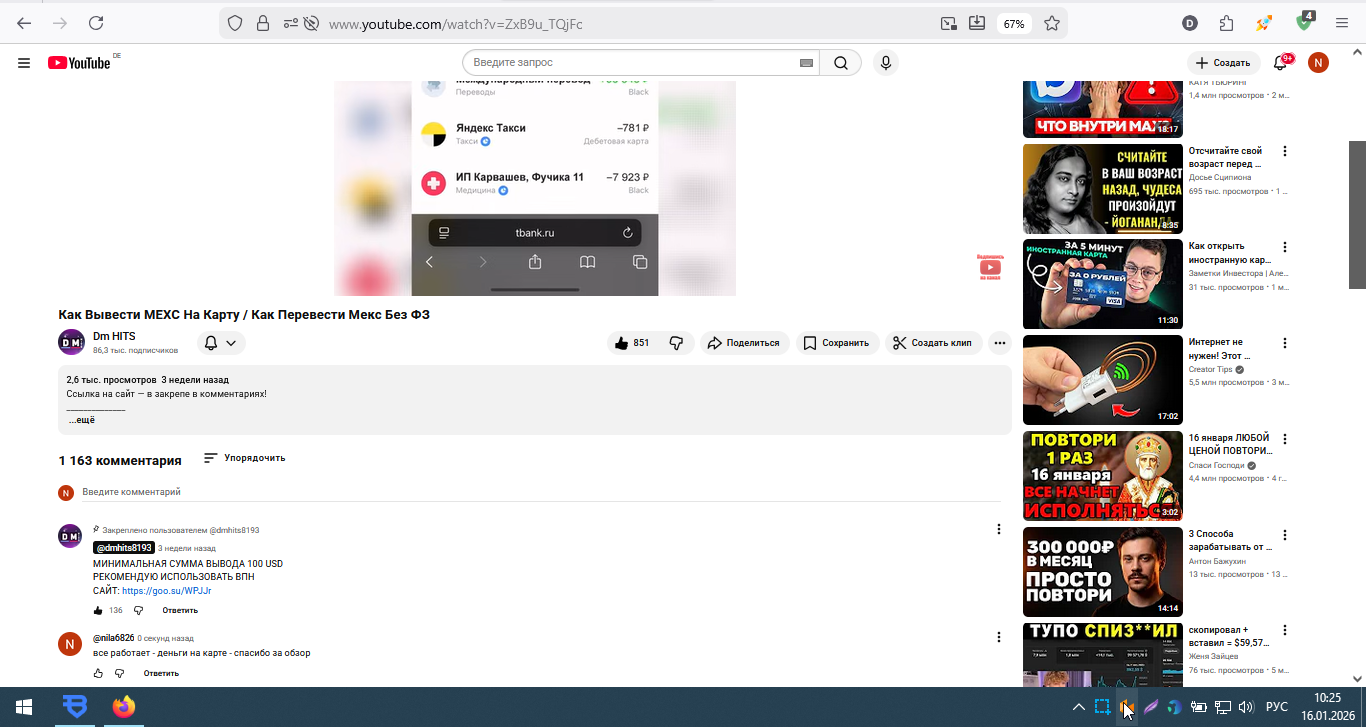Open the on-screen keyboard icon in the search box
1366x727 pixels.
(x=807, y=63)
